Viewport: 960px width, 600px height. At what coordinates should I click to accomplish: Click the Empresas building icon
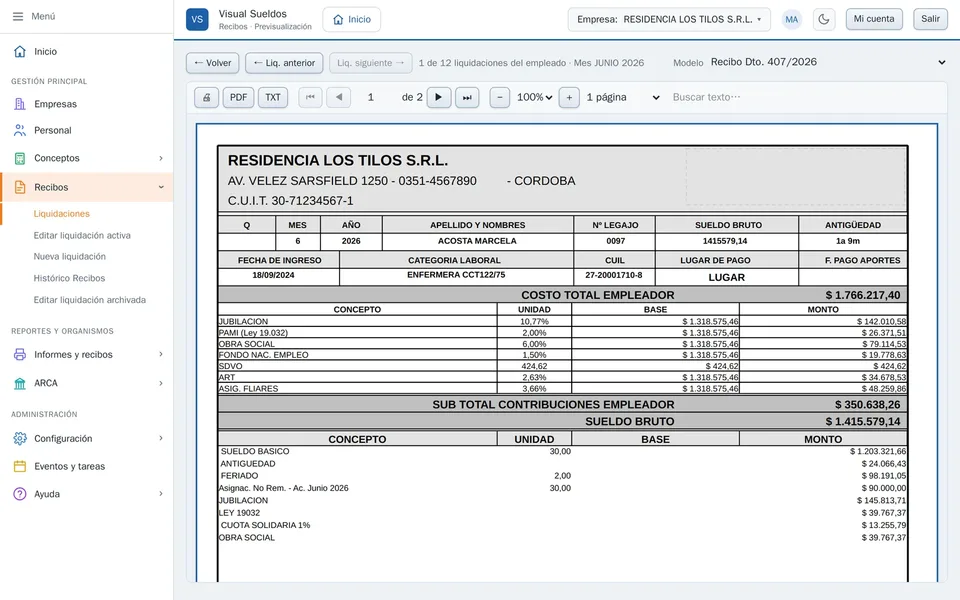click(x=20, y=104)
